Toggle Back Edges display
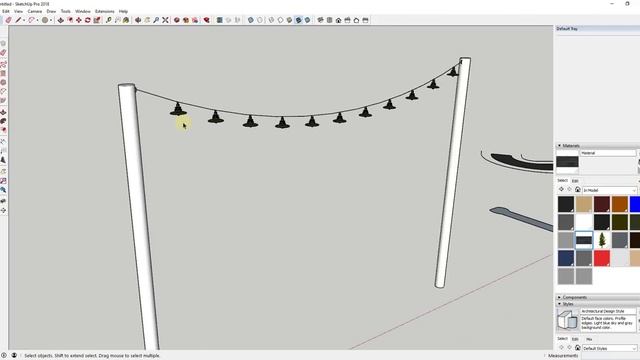The image size is (640, 360). [260, 20]
